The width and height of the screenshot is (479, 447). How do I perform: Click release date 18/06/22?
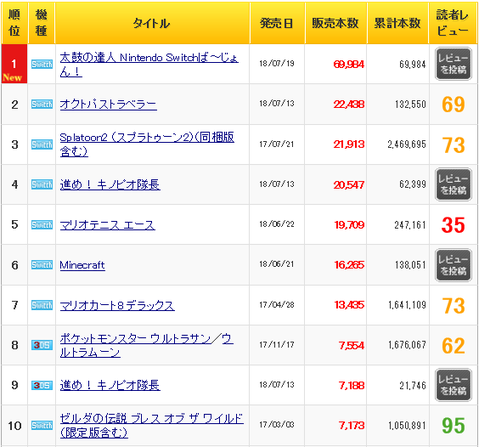pos(277,224)
